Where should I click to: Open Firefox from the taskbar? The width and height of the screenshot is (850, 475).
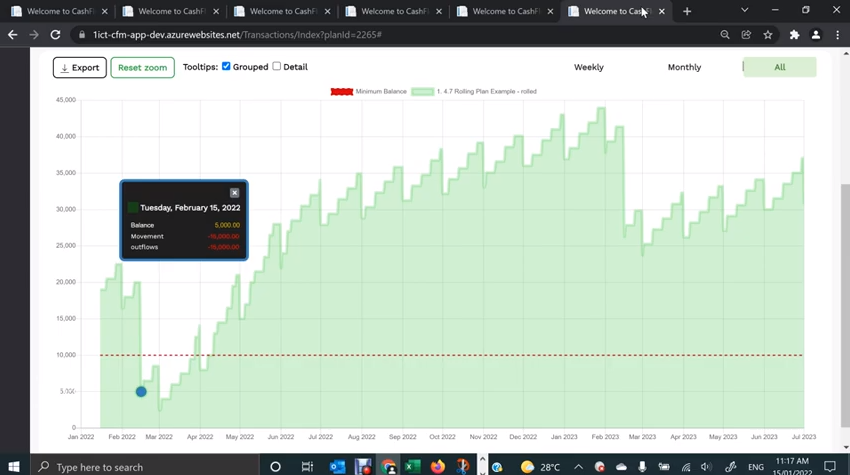coord(437,466)
